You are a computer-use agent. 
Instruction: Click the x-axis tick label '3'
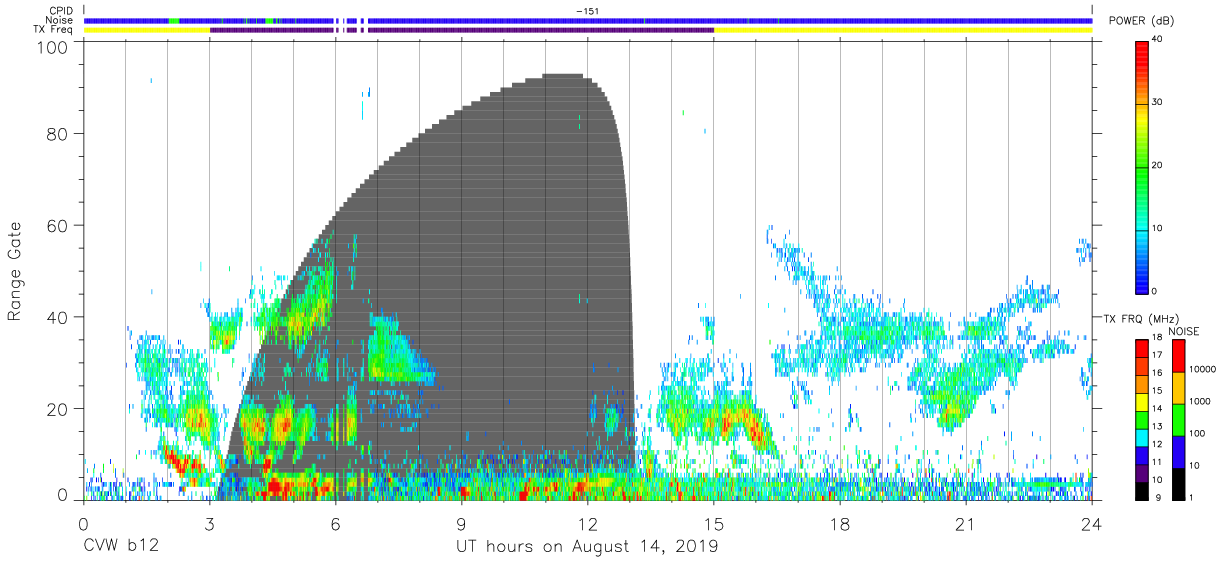(x=210, y=525)
